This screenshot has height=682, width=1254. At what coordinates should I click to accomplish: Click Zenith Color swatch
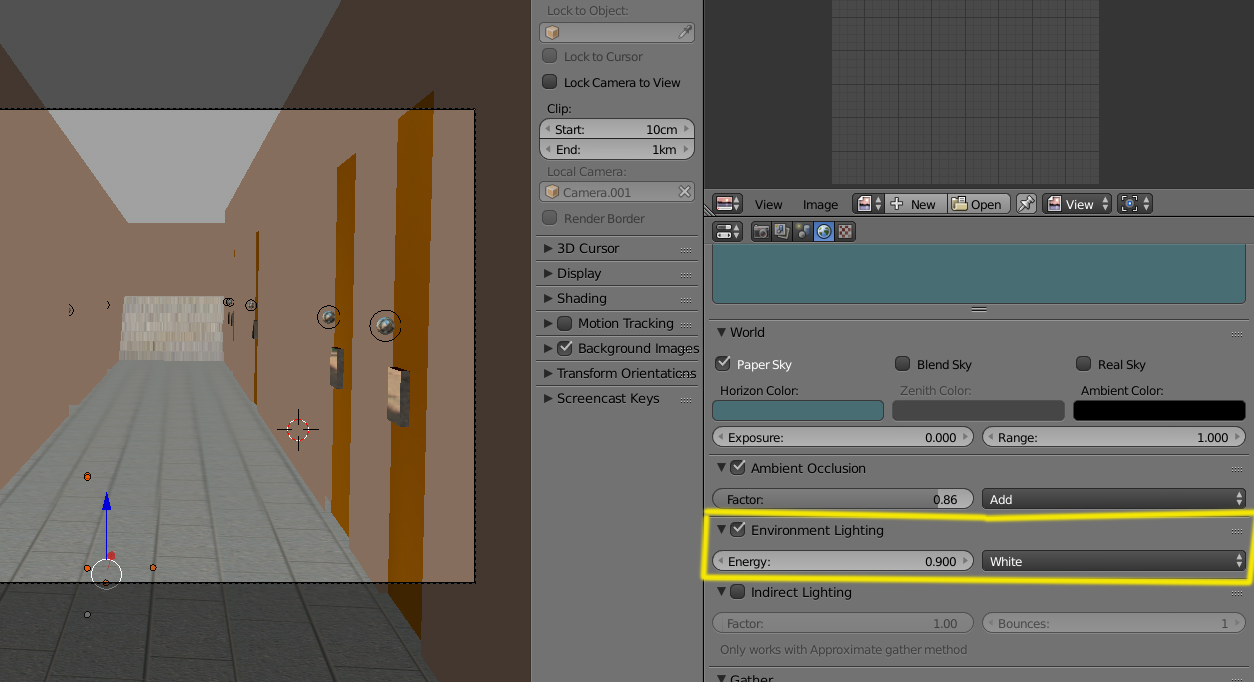(978, 410)
